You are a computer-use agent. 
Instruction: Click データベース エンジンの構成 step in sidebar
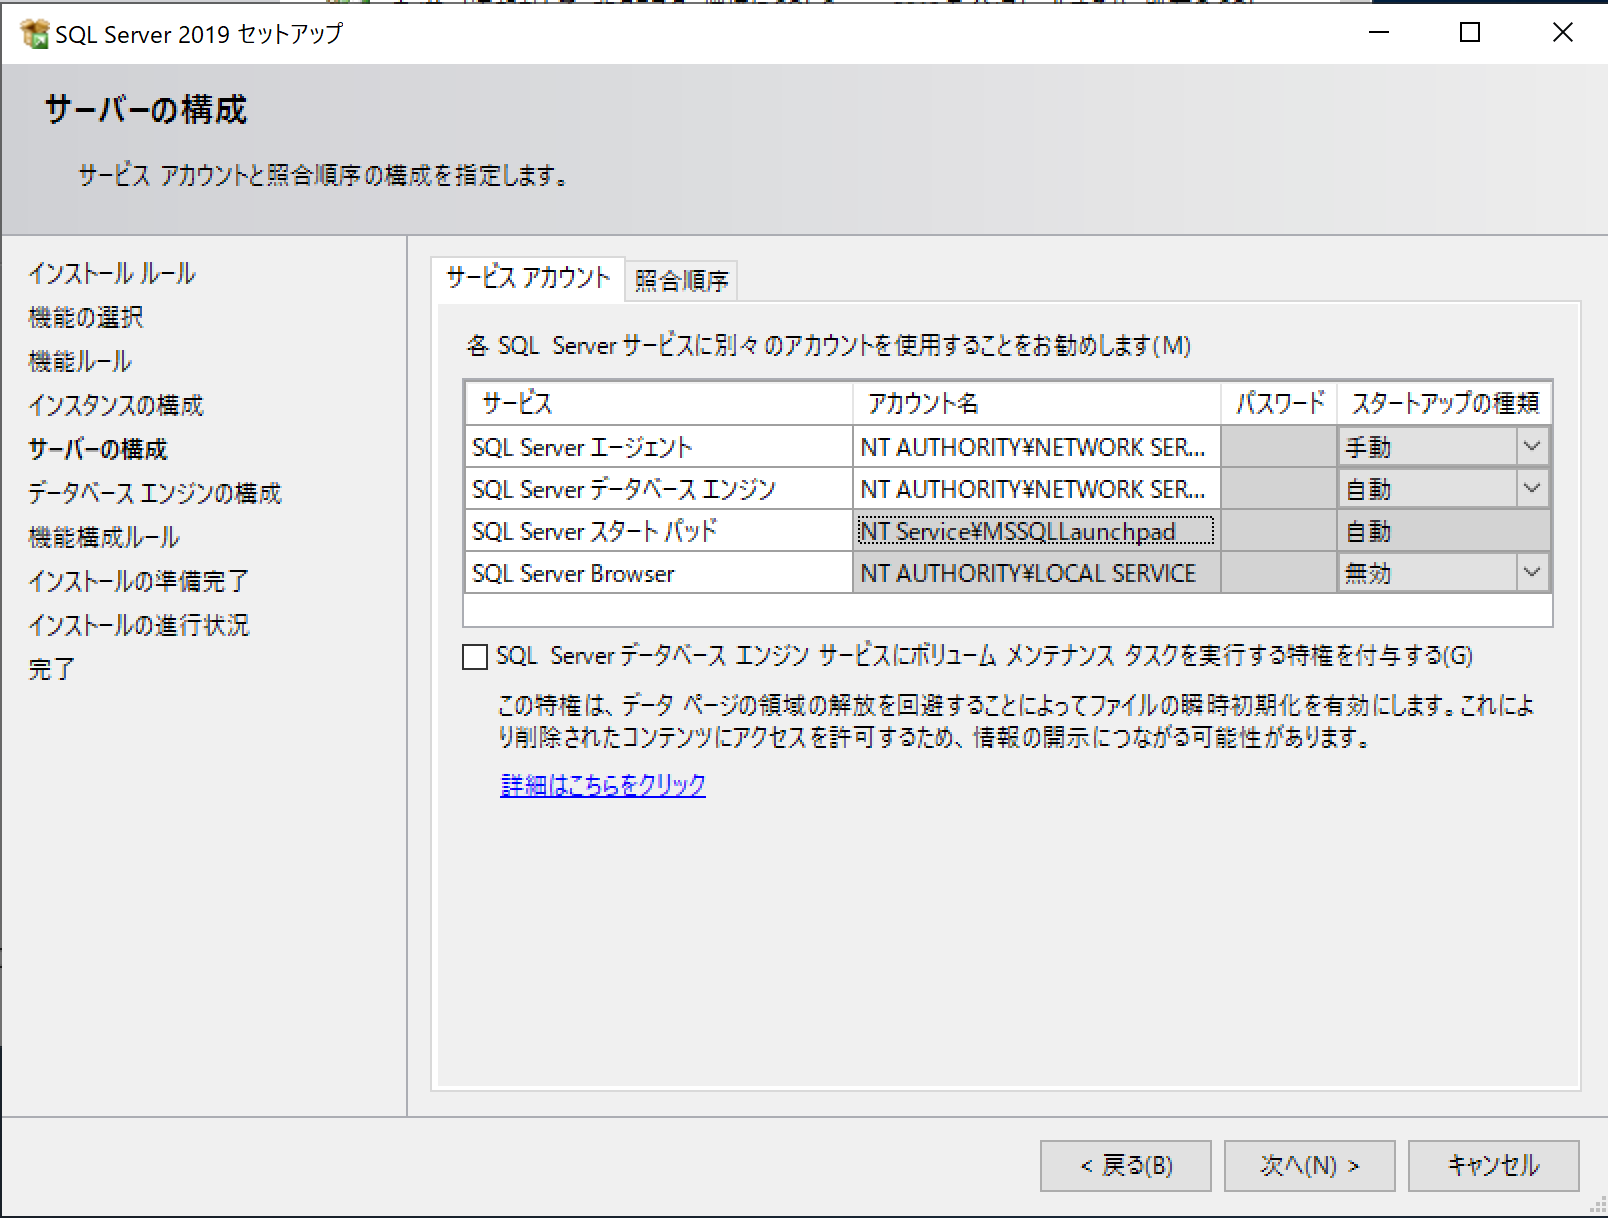coord(155,493)
